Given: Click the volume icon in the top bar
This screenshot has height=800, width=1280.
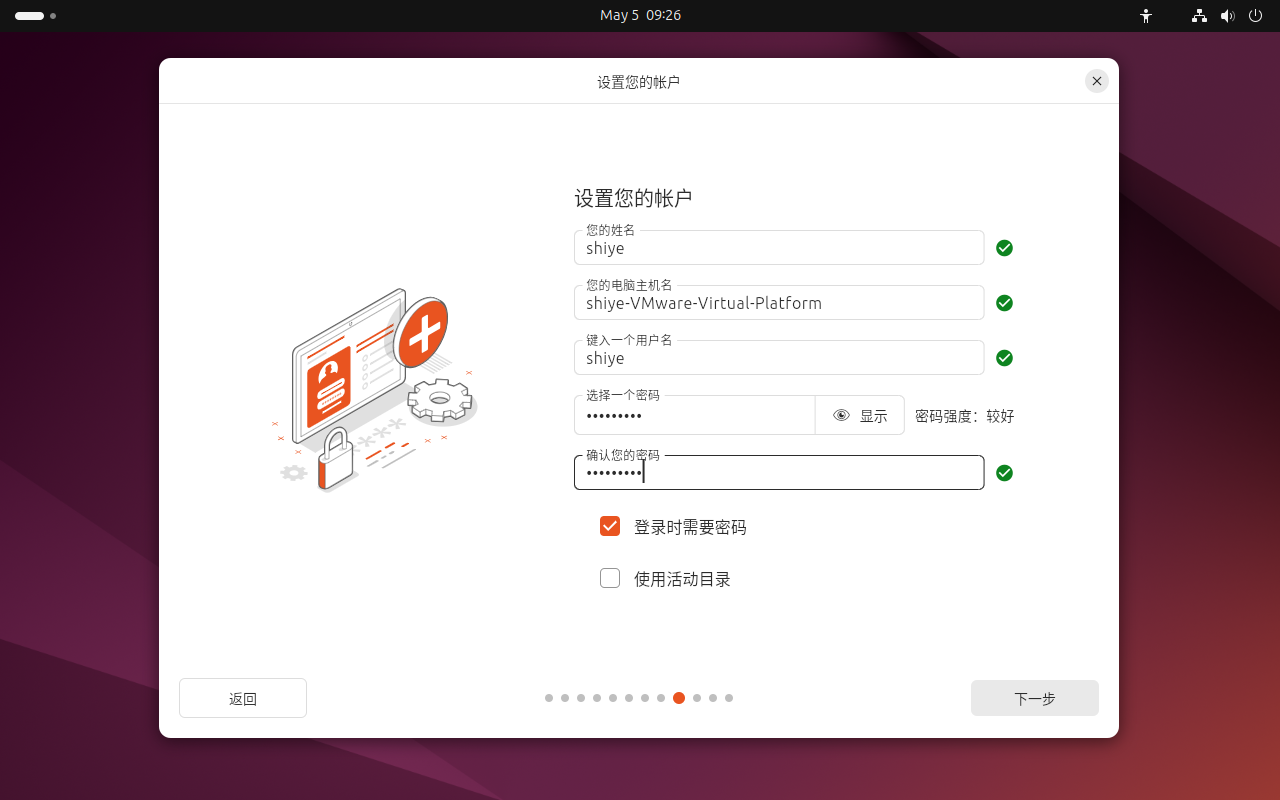Looking at the screenshot, I should pyautogui.click(x=1228, y=16).
